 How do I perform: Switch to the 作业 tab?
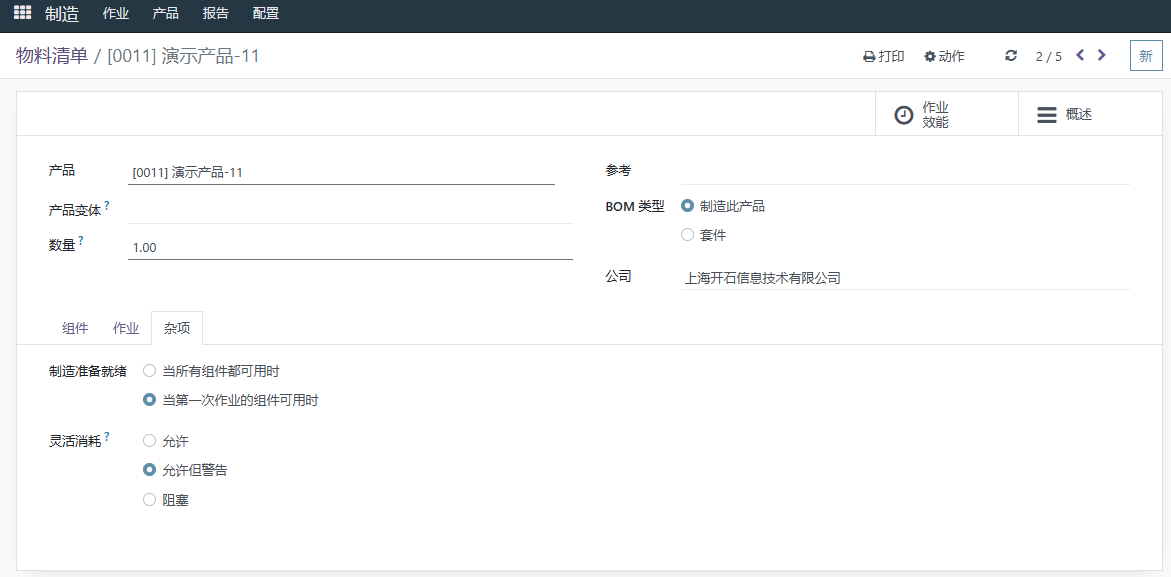click(125, 328)
